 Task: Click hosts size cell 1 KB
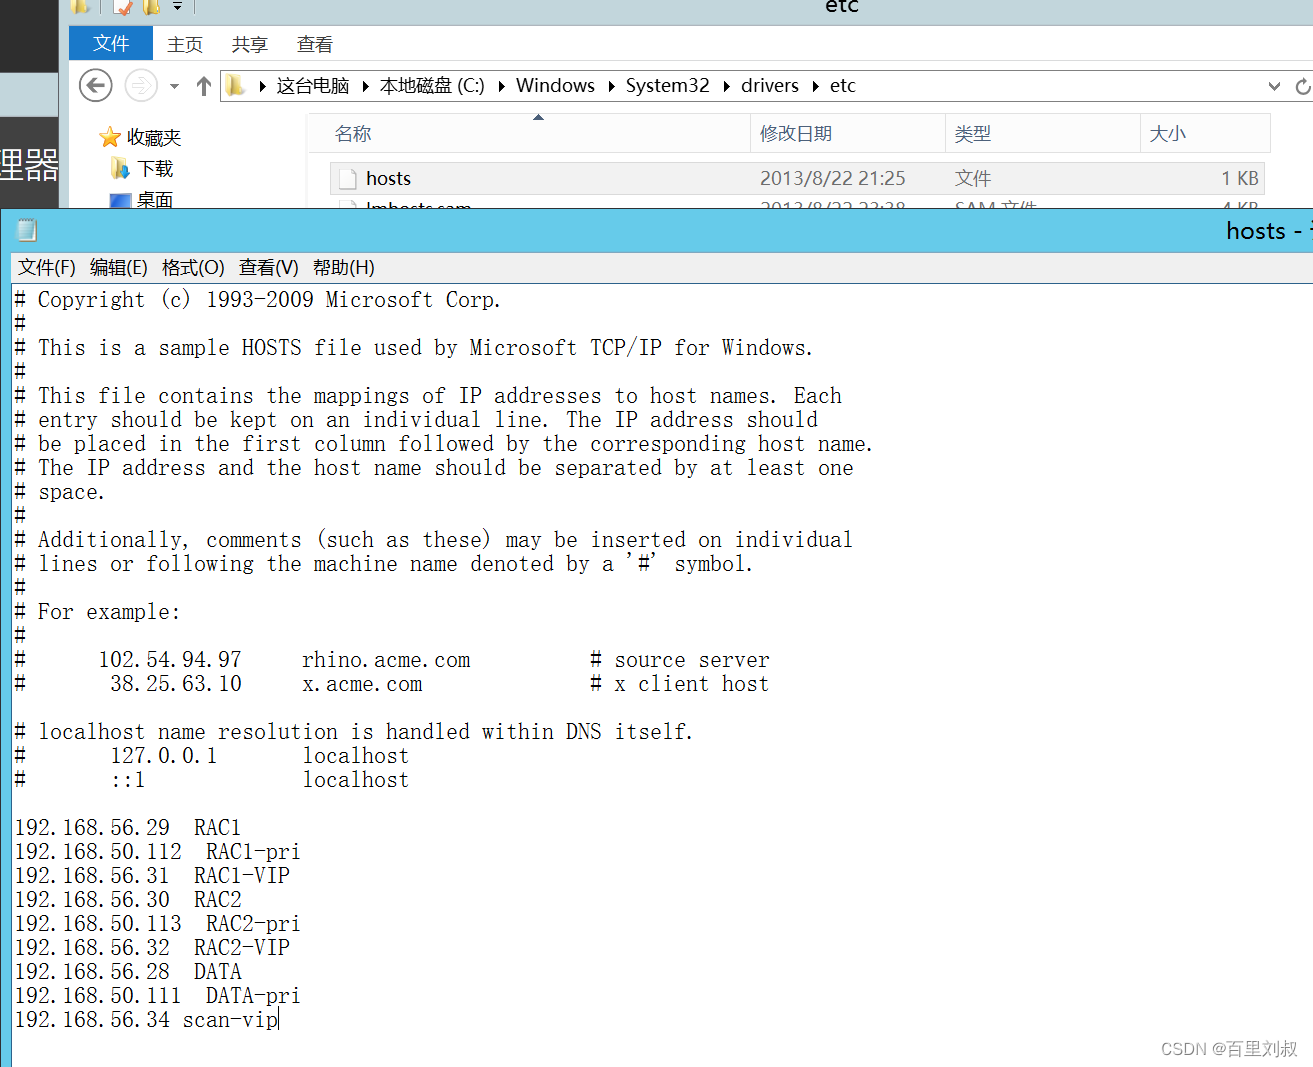tap(1239, 178)
